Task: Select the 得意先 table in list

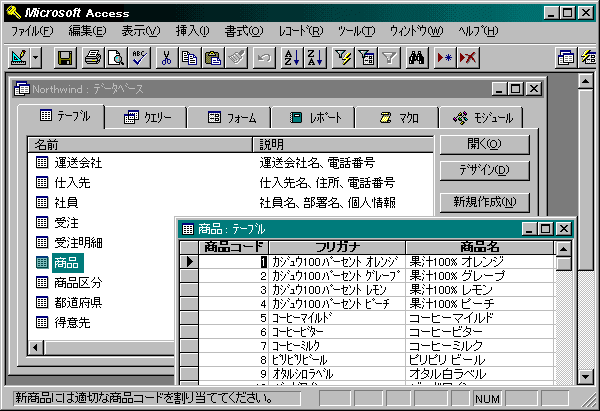Action: tap(64, 322)
